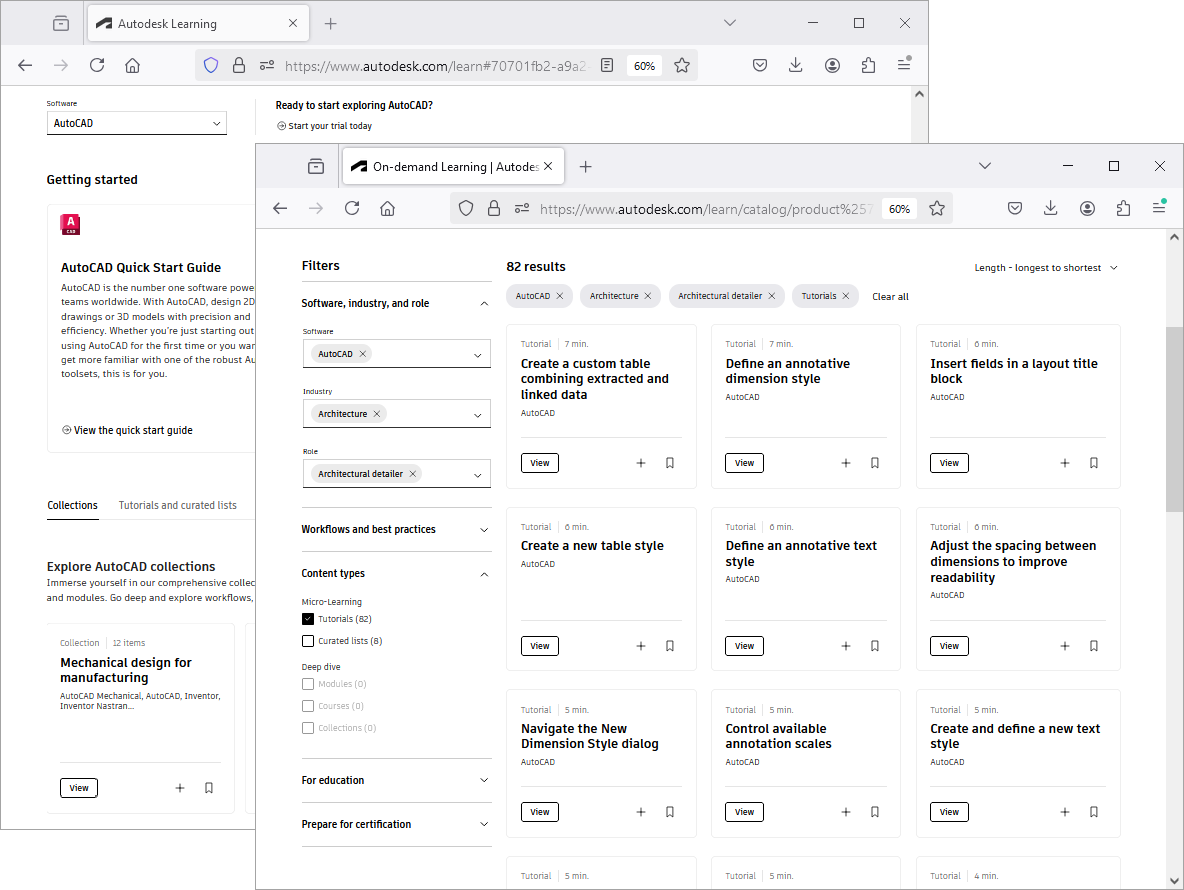The width and height of the screenshot is (1184, 890).
Task: Bookmark the 'Mechanical design for manufacturing' collection
Action: [x=209, y=788]
